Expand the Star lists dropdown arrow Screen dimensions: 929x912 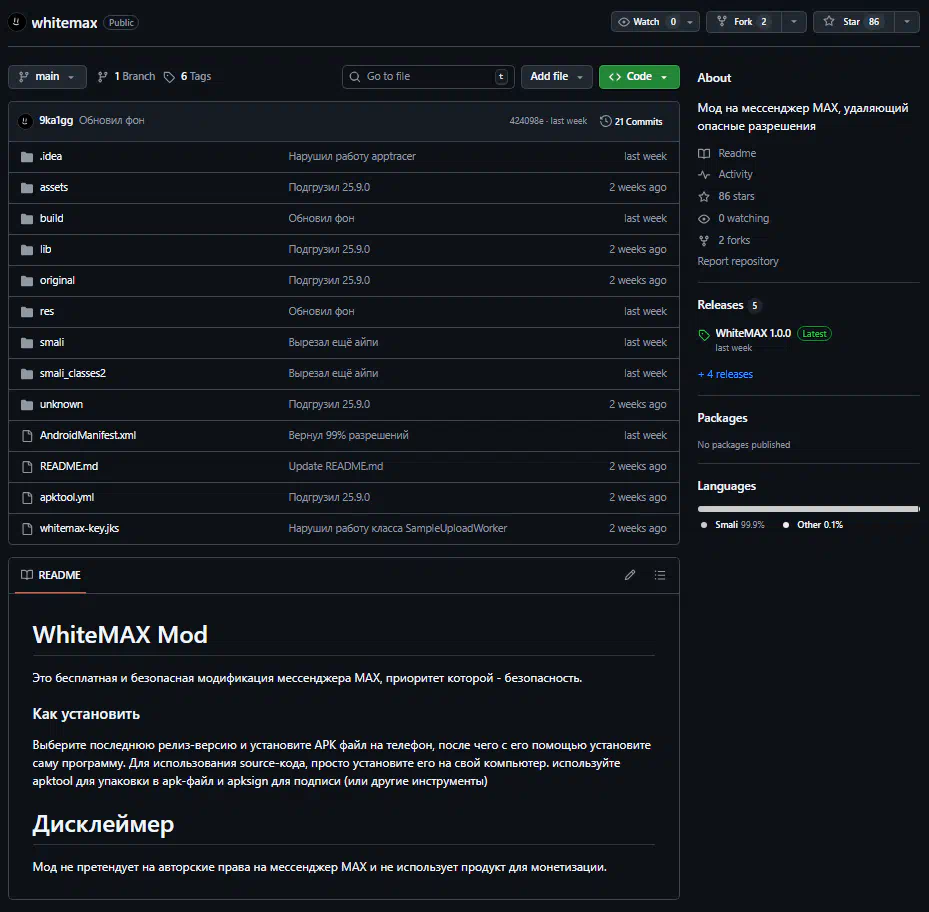[906, 22]
